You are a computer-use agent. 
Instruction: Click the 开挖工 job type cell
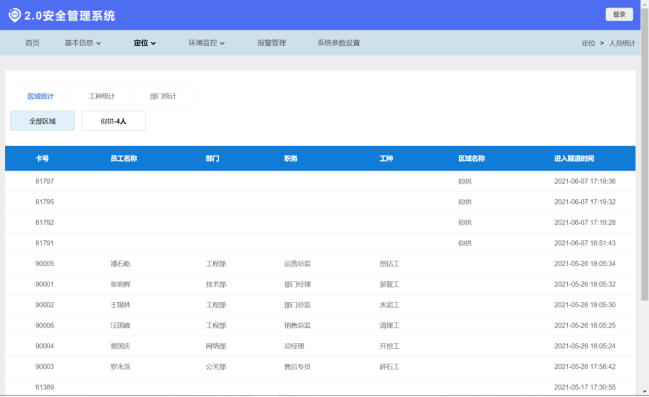[389, 346]
